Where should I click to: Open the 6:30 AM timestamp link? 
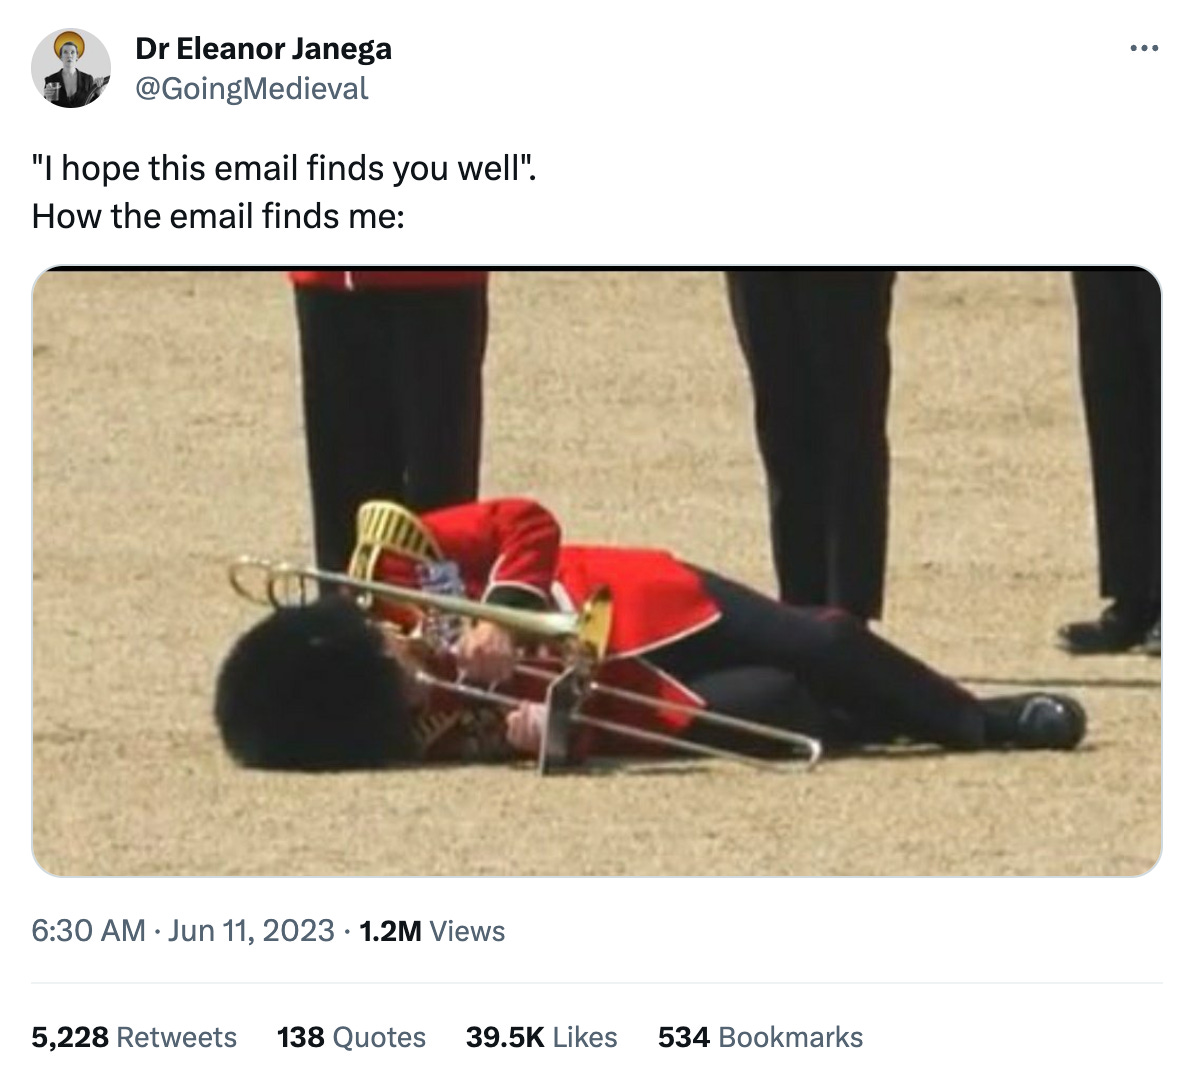(x=88, y=930)
